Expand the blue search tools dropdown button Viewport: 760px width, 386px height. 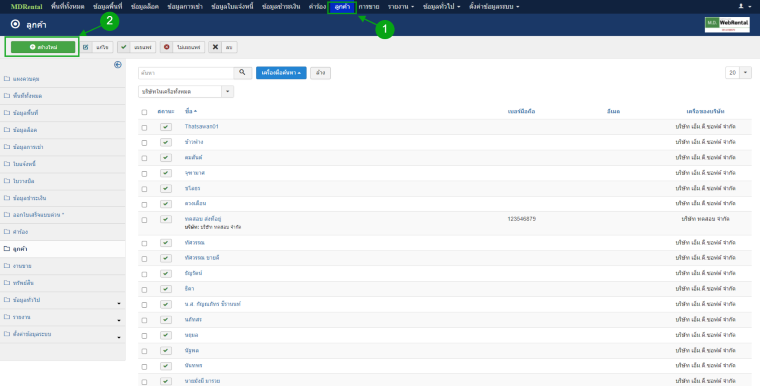pos(281,73)
